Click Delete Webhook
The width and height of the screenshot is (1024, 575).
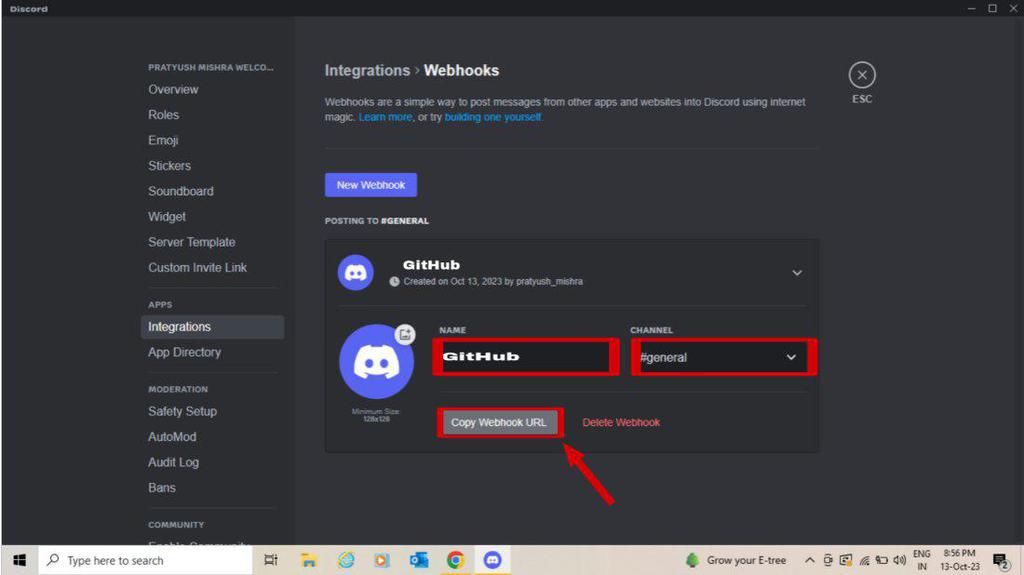click(620, 422)
